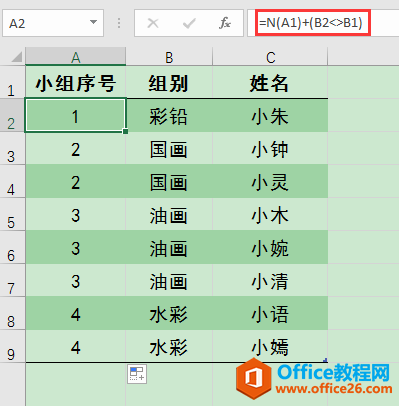
Task: Select cell A5 with value 3
Action: click(76, 214)
